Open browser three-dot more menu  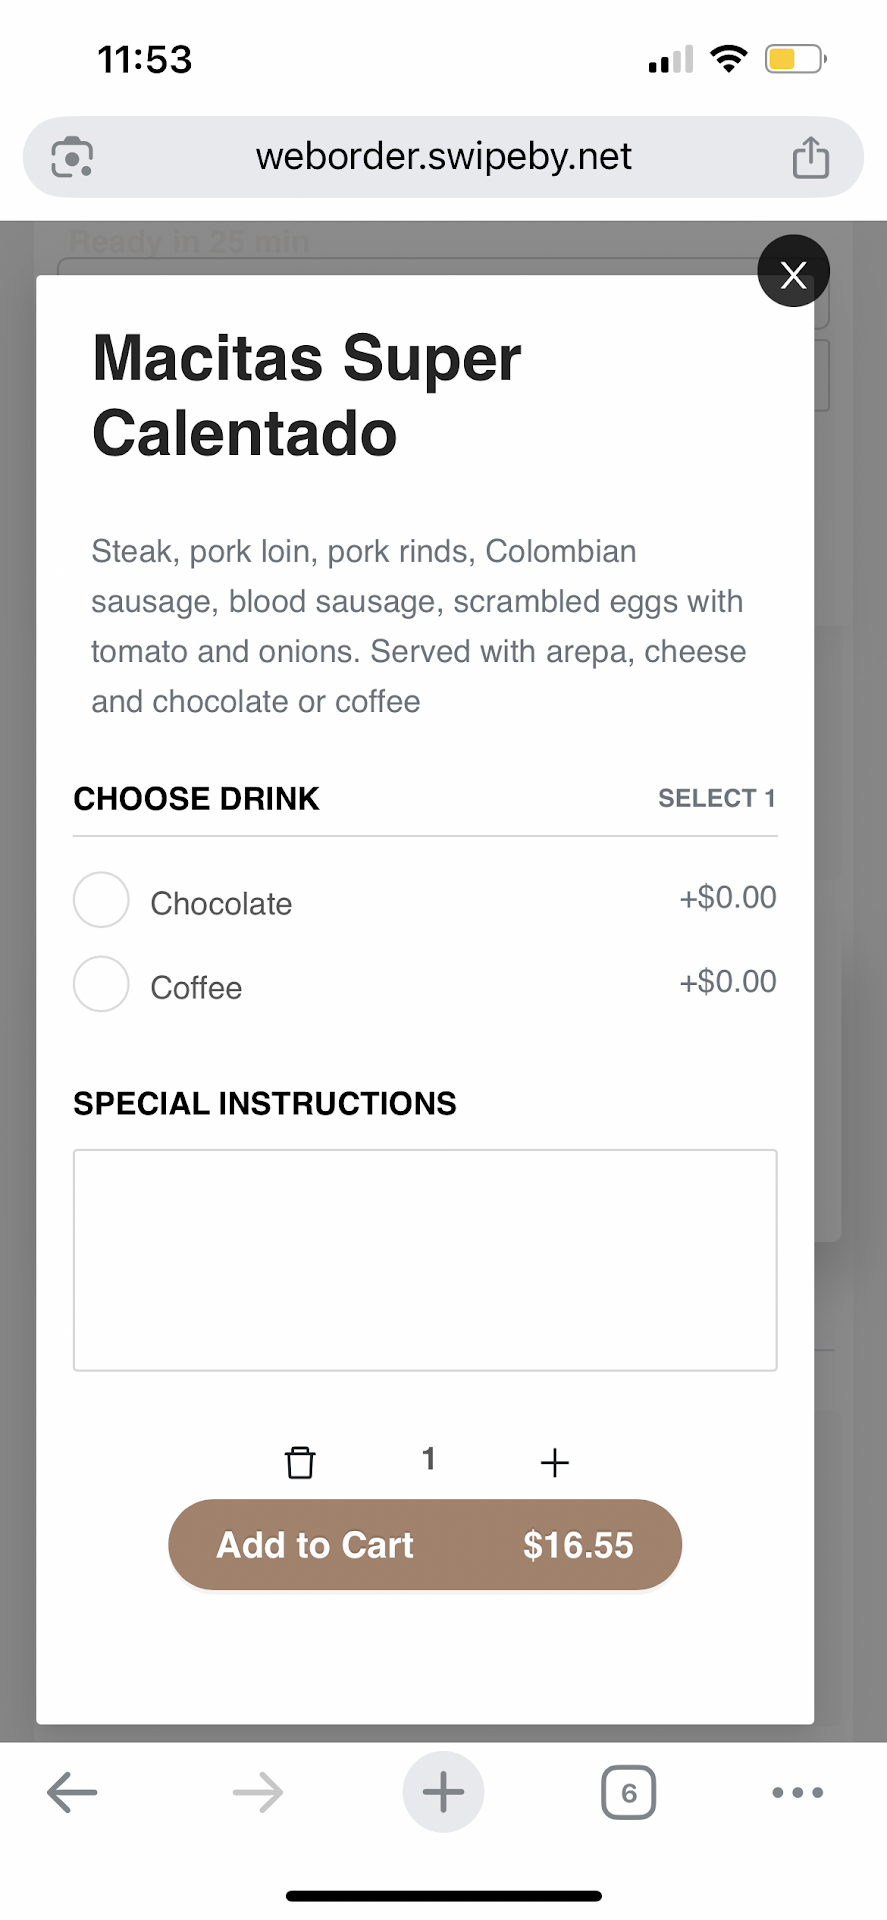pos(797,1793)
